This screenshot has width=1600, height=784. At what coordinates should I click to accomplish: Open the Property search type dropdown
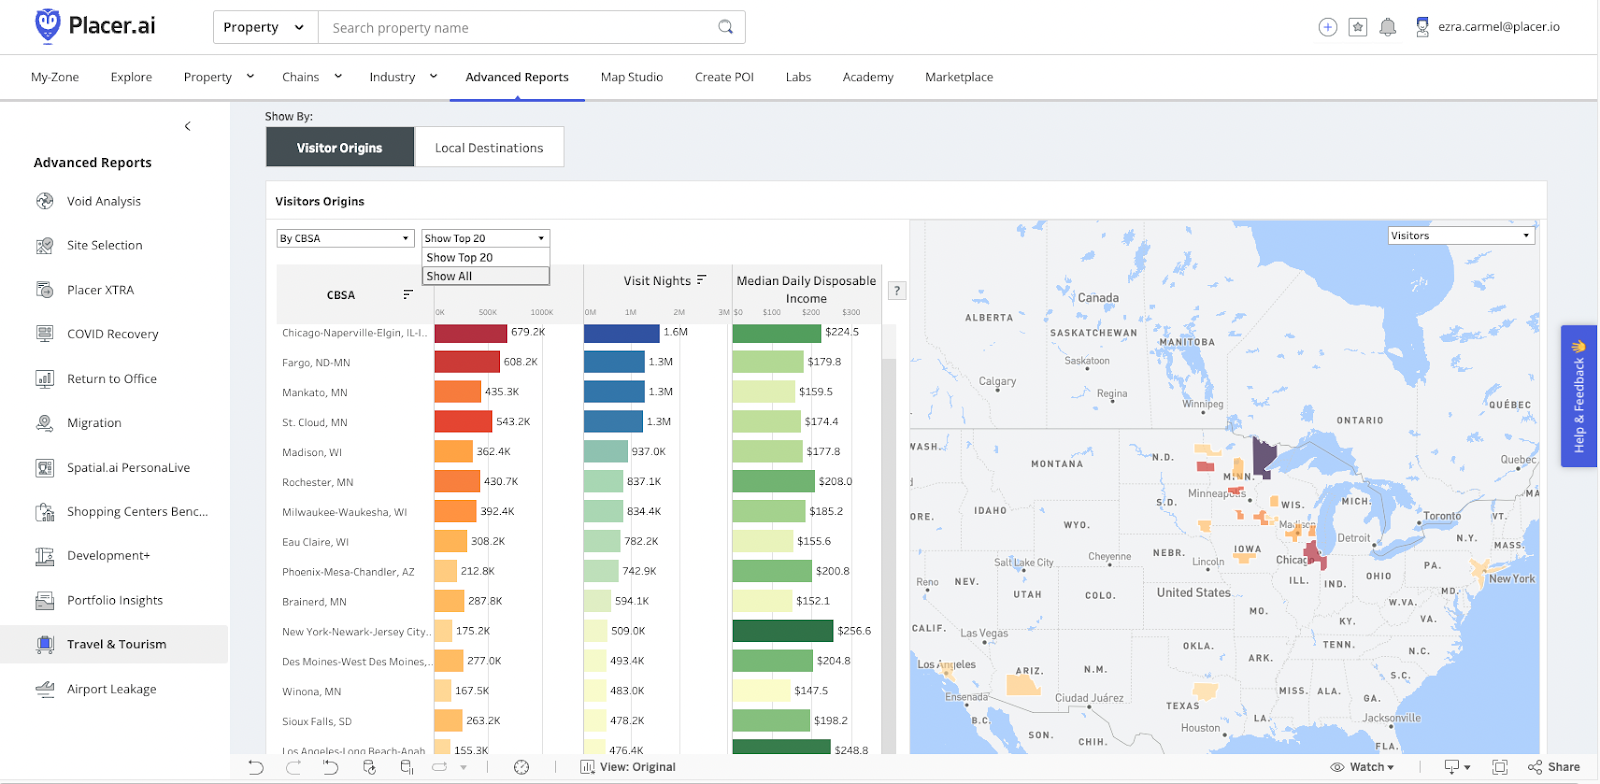(x=265, y=27)
